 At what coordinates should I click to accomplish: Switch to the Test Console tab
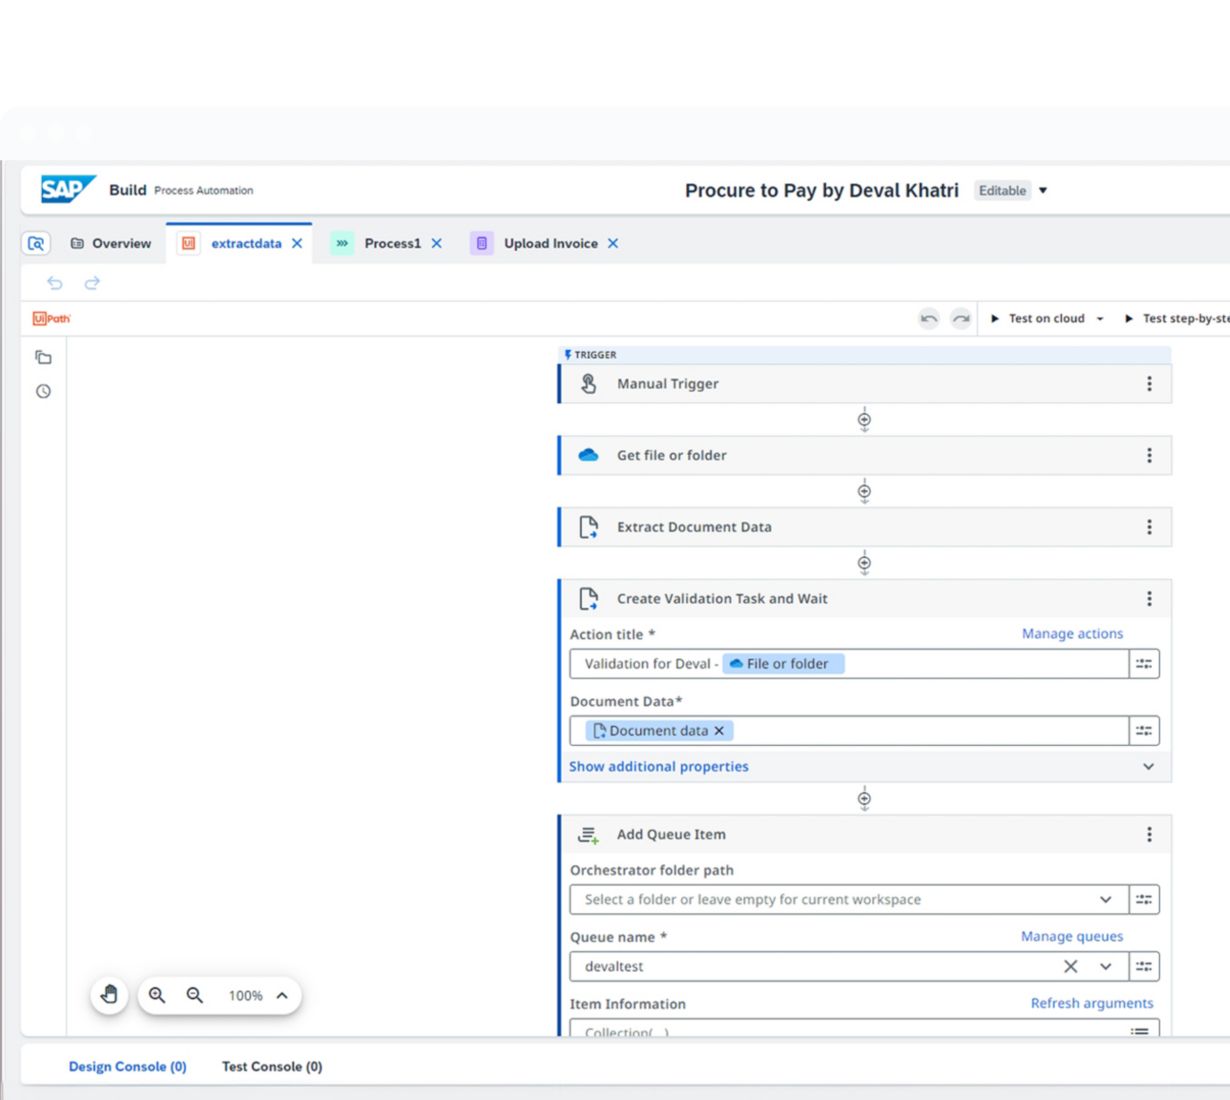pyautogui.click(x=272, y=1066)
